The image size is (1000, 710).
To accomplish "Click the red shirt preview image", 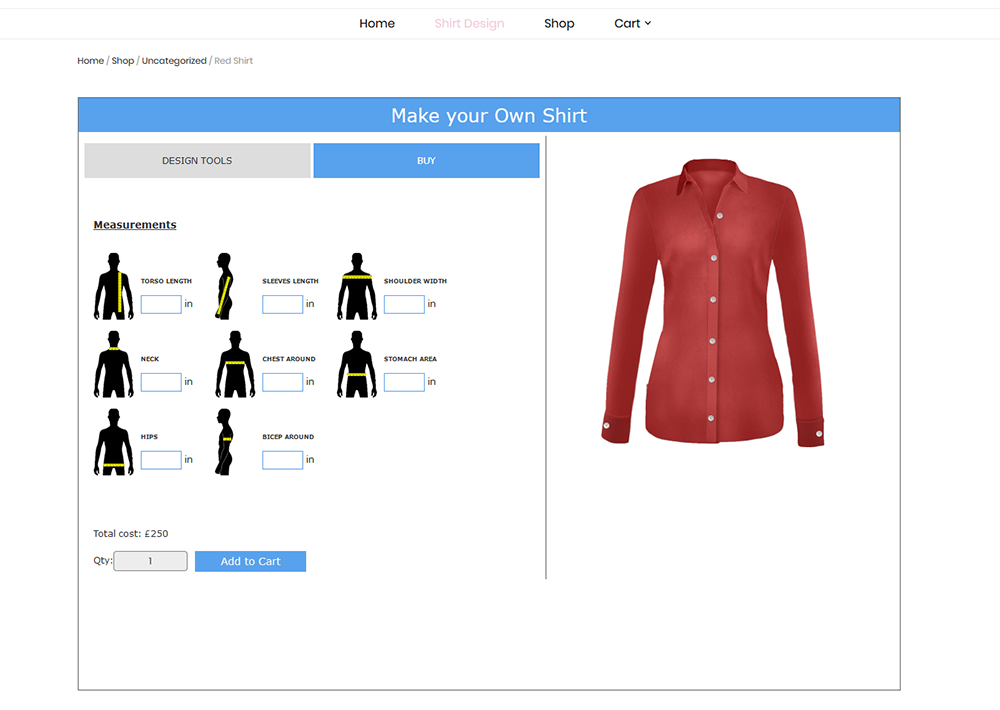I will (x=712, y=302).
